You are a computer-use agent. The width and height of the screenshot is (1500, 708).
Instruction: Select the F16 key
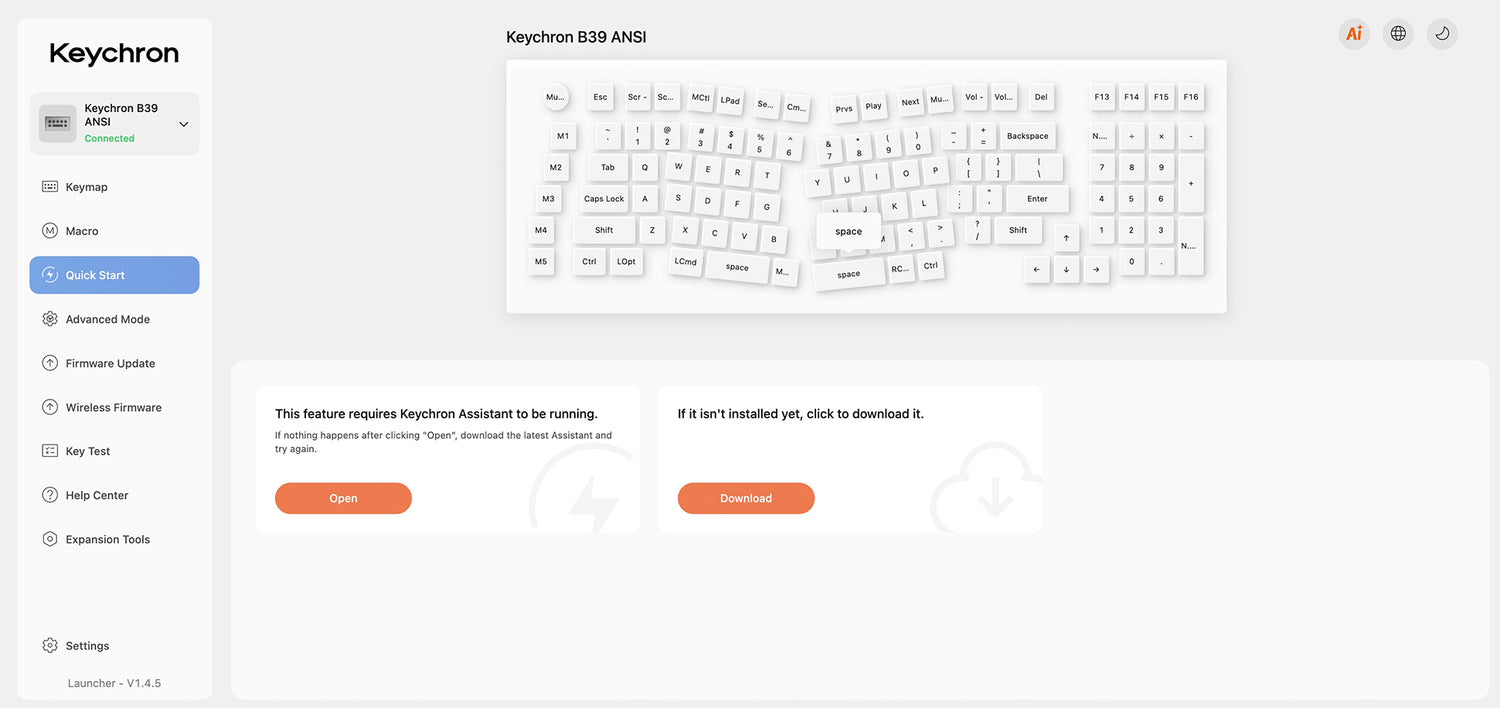click(x=1191, y=97)
